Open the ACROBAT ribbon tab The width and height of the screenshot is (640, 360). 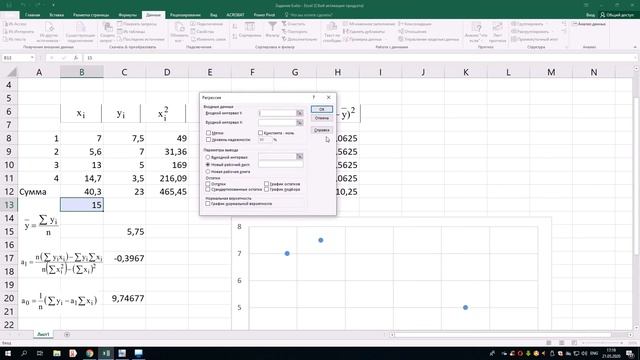[236, 15]
